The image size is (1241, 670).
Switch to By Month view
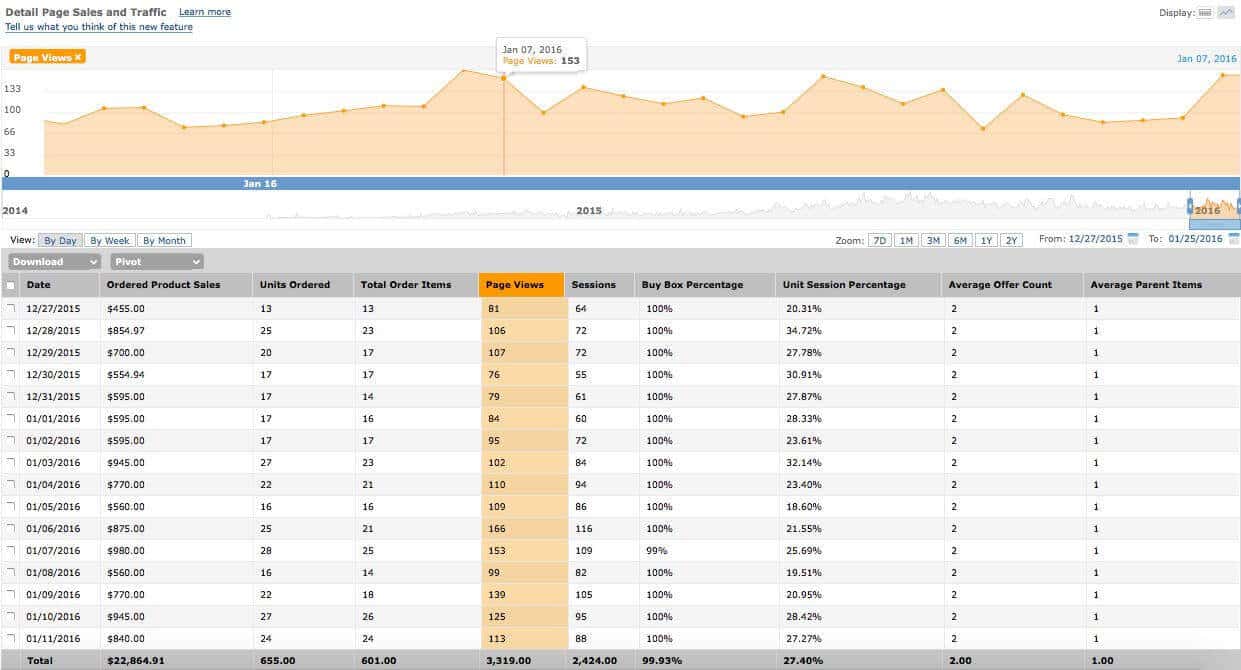[164, 240]
